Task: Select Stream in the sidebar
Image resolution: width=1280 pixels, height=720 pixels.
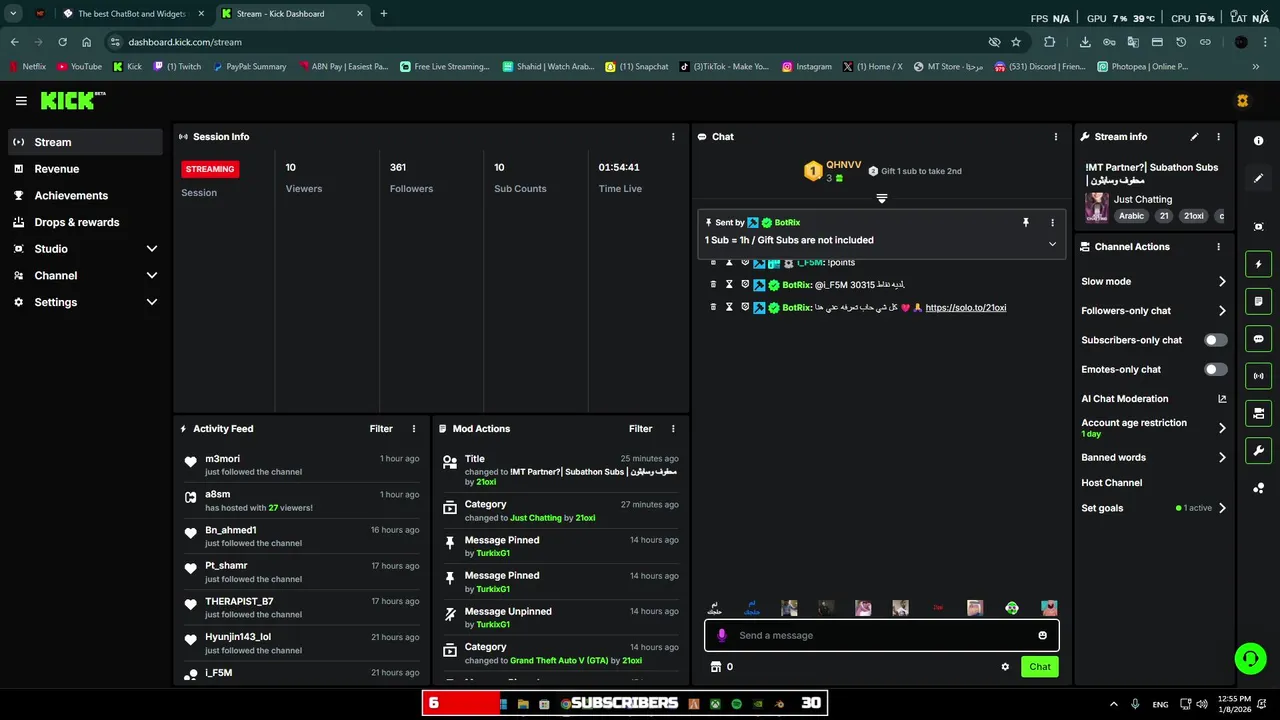Action: click(85, 142)
